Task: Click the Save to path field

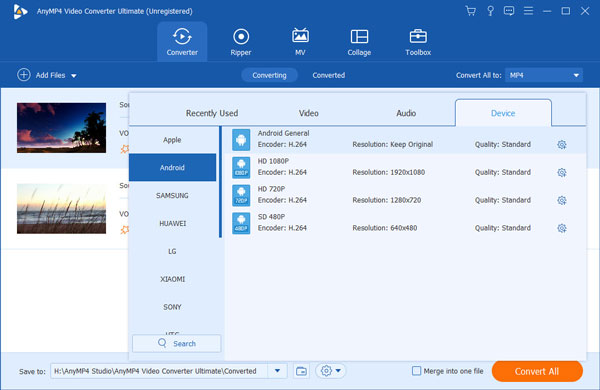Action: (159, 371)
